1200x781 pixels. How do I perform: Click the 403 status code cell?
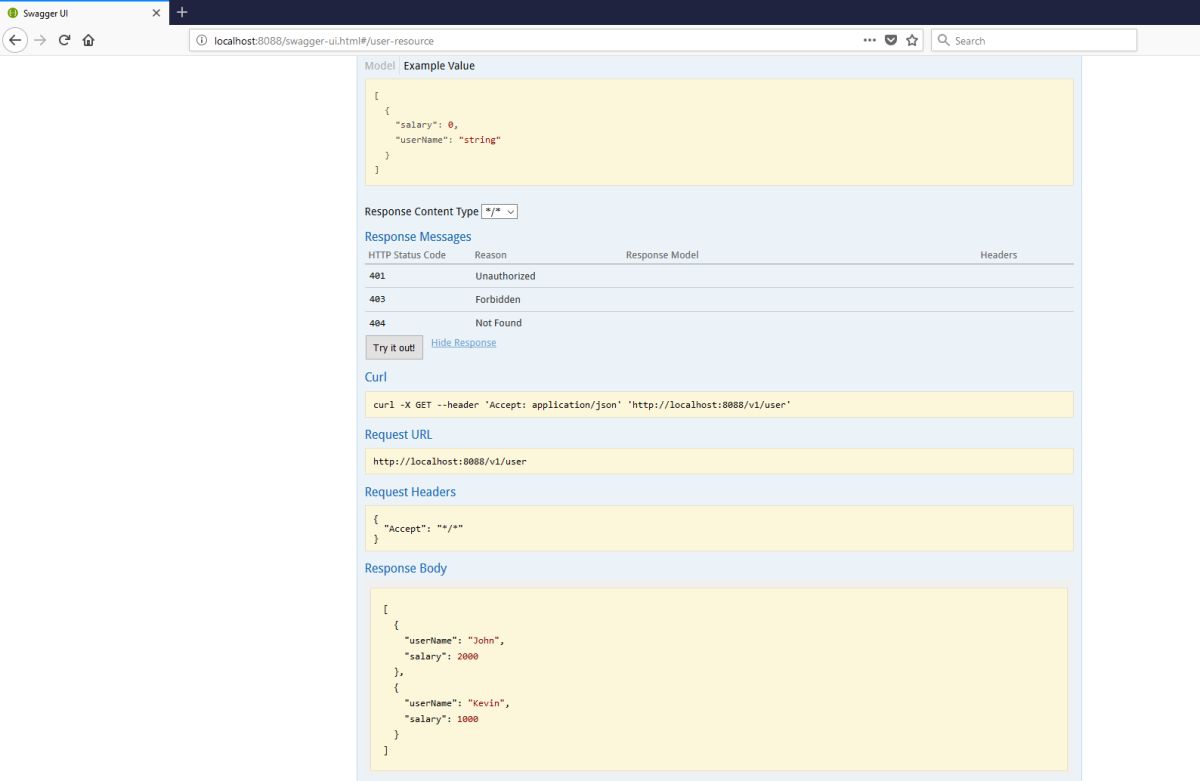click(377, 300)
